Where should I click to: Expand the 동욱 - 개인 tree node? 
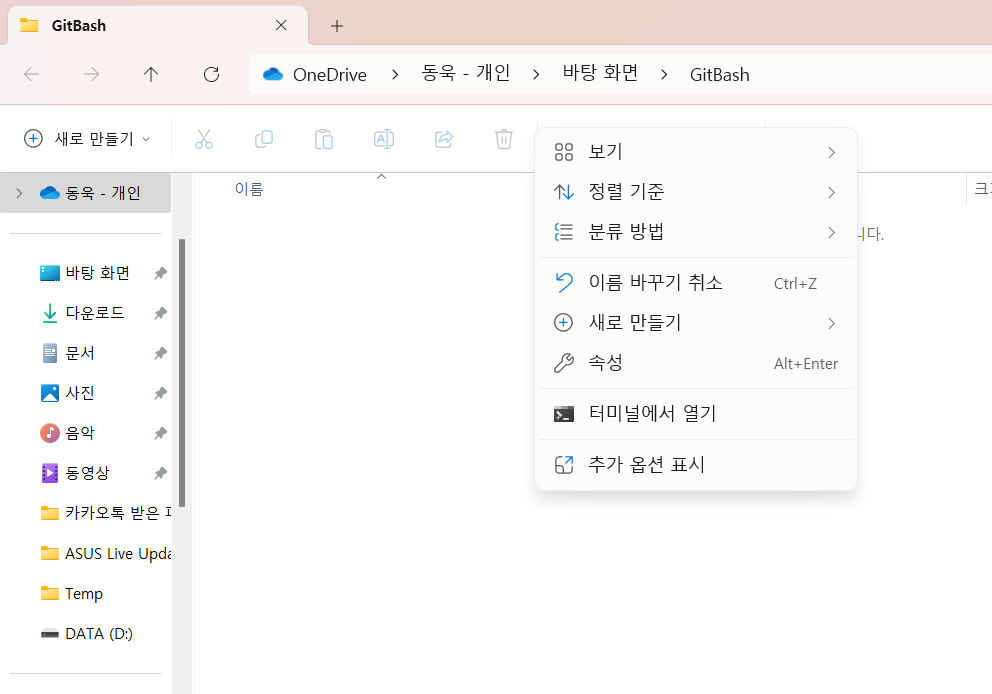pos(19,193)
